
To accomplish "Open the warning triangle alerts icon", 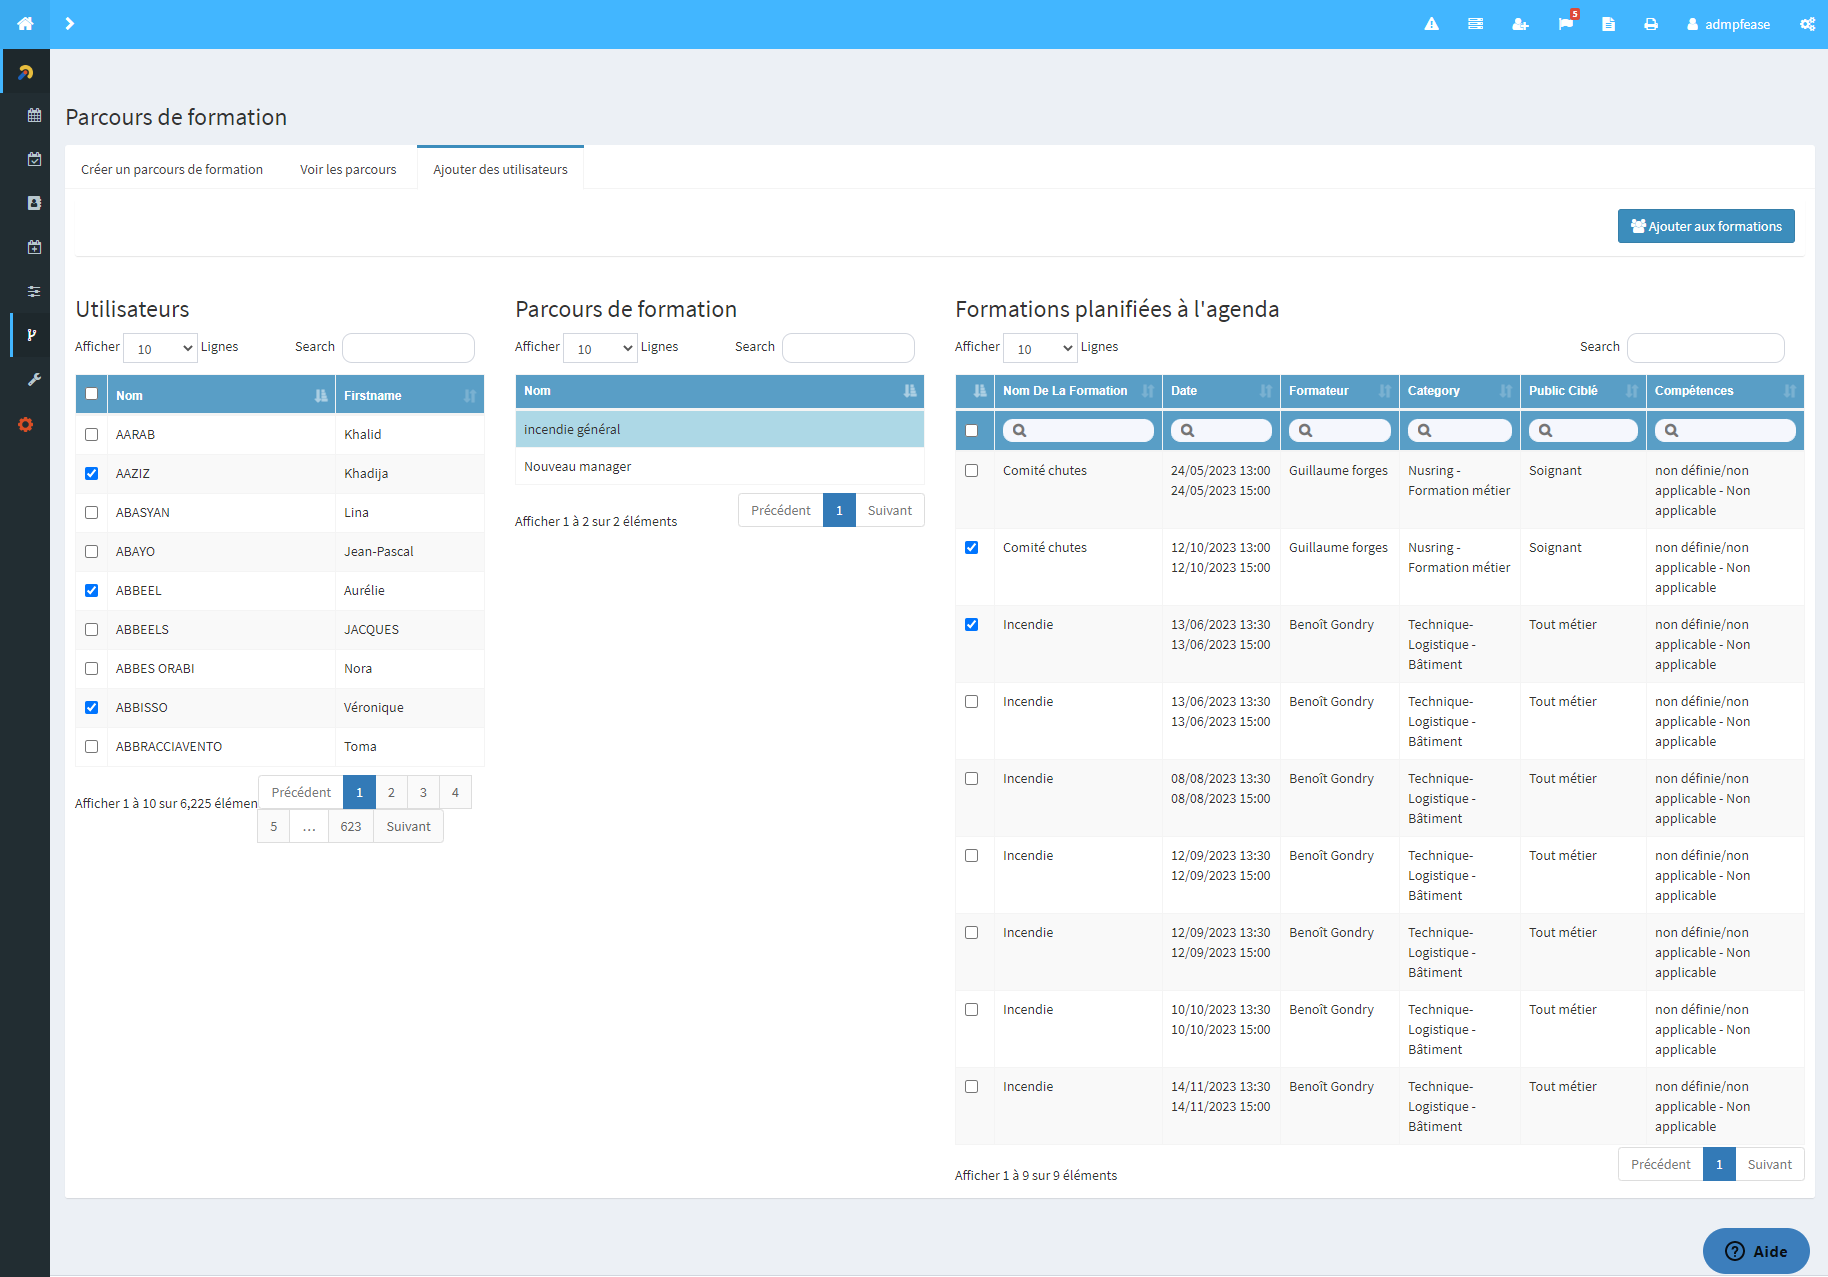I will [1431, 24].
